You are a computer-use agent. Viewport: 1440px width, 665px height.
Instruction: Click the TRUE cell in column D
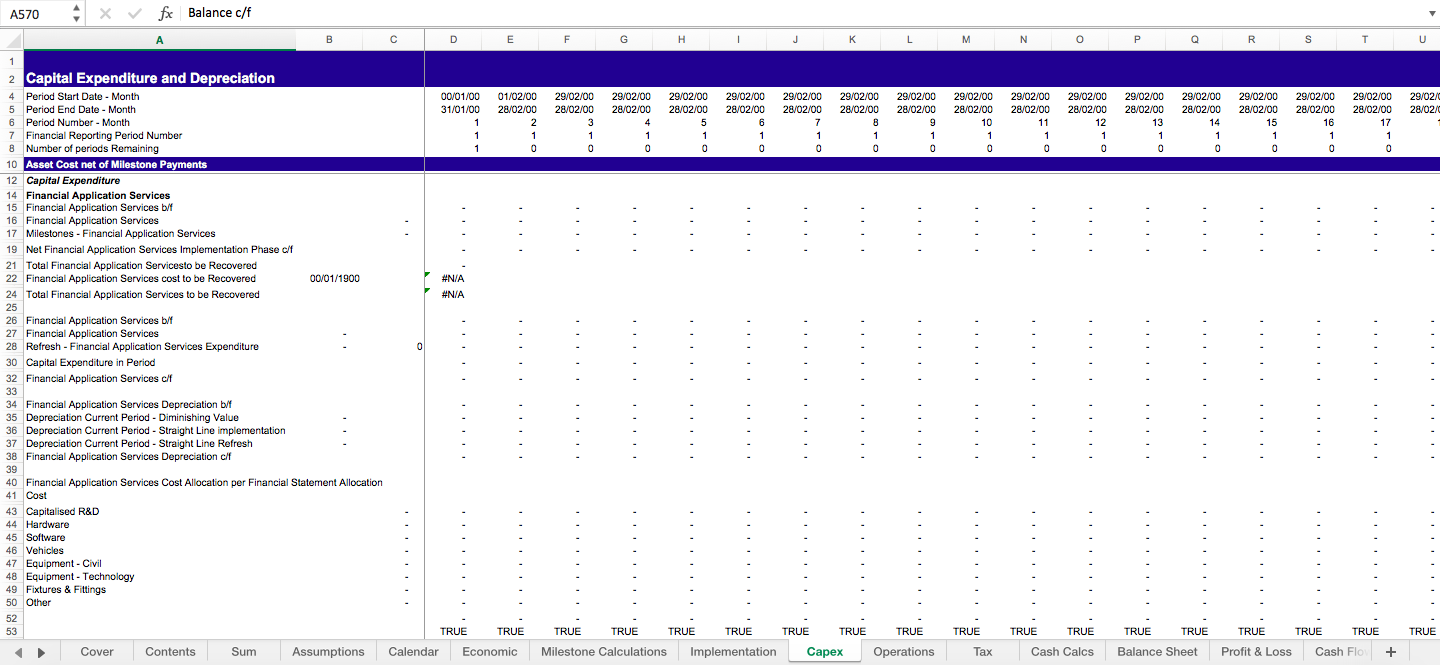click(453, 632)
